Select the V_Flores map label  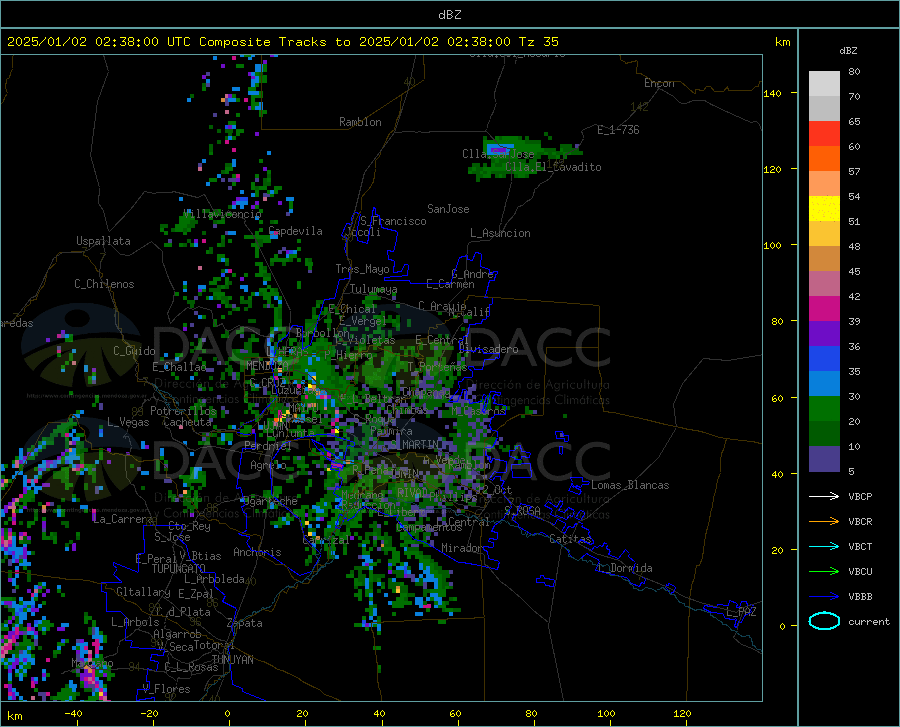pyautogui.click(x=166, y=689)
